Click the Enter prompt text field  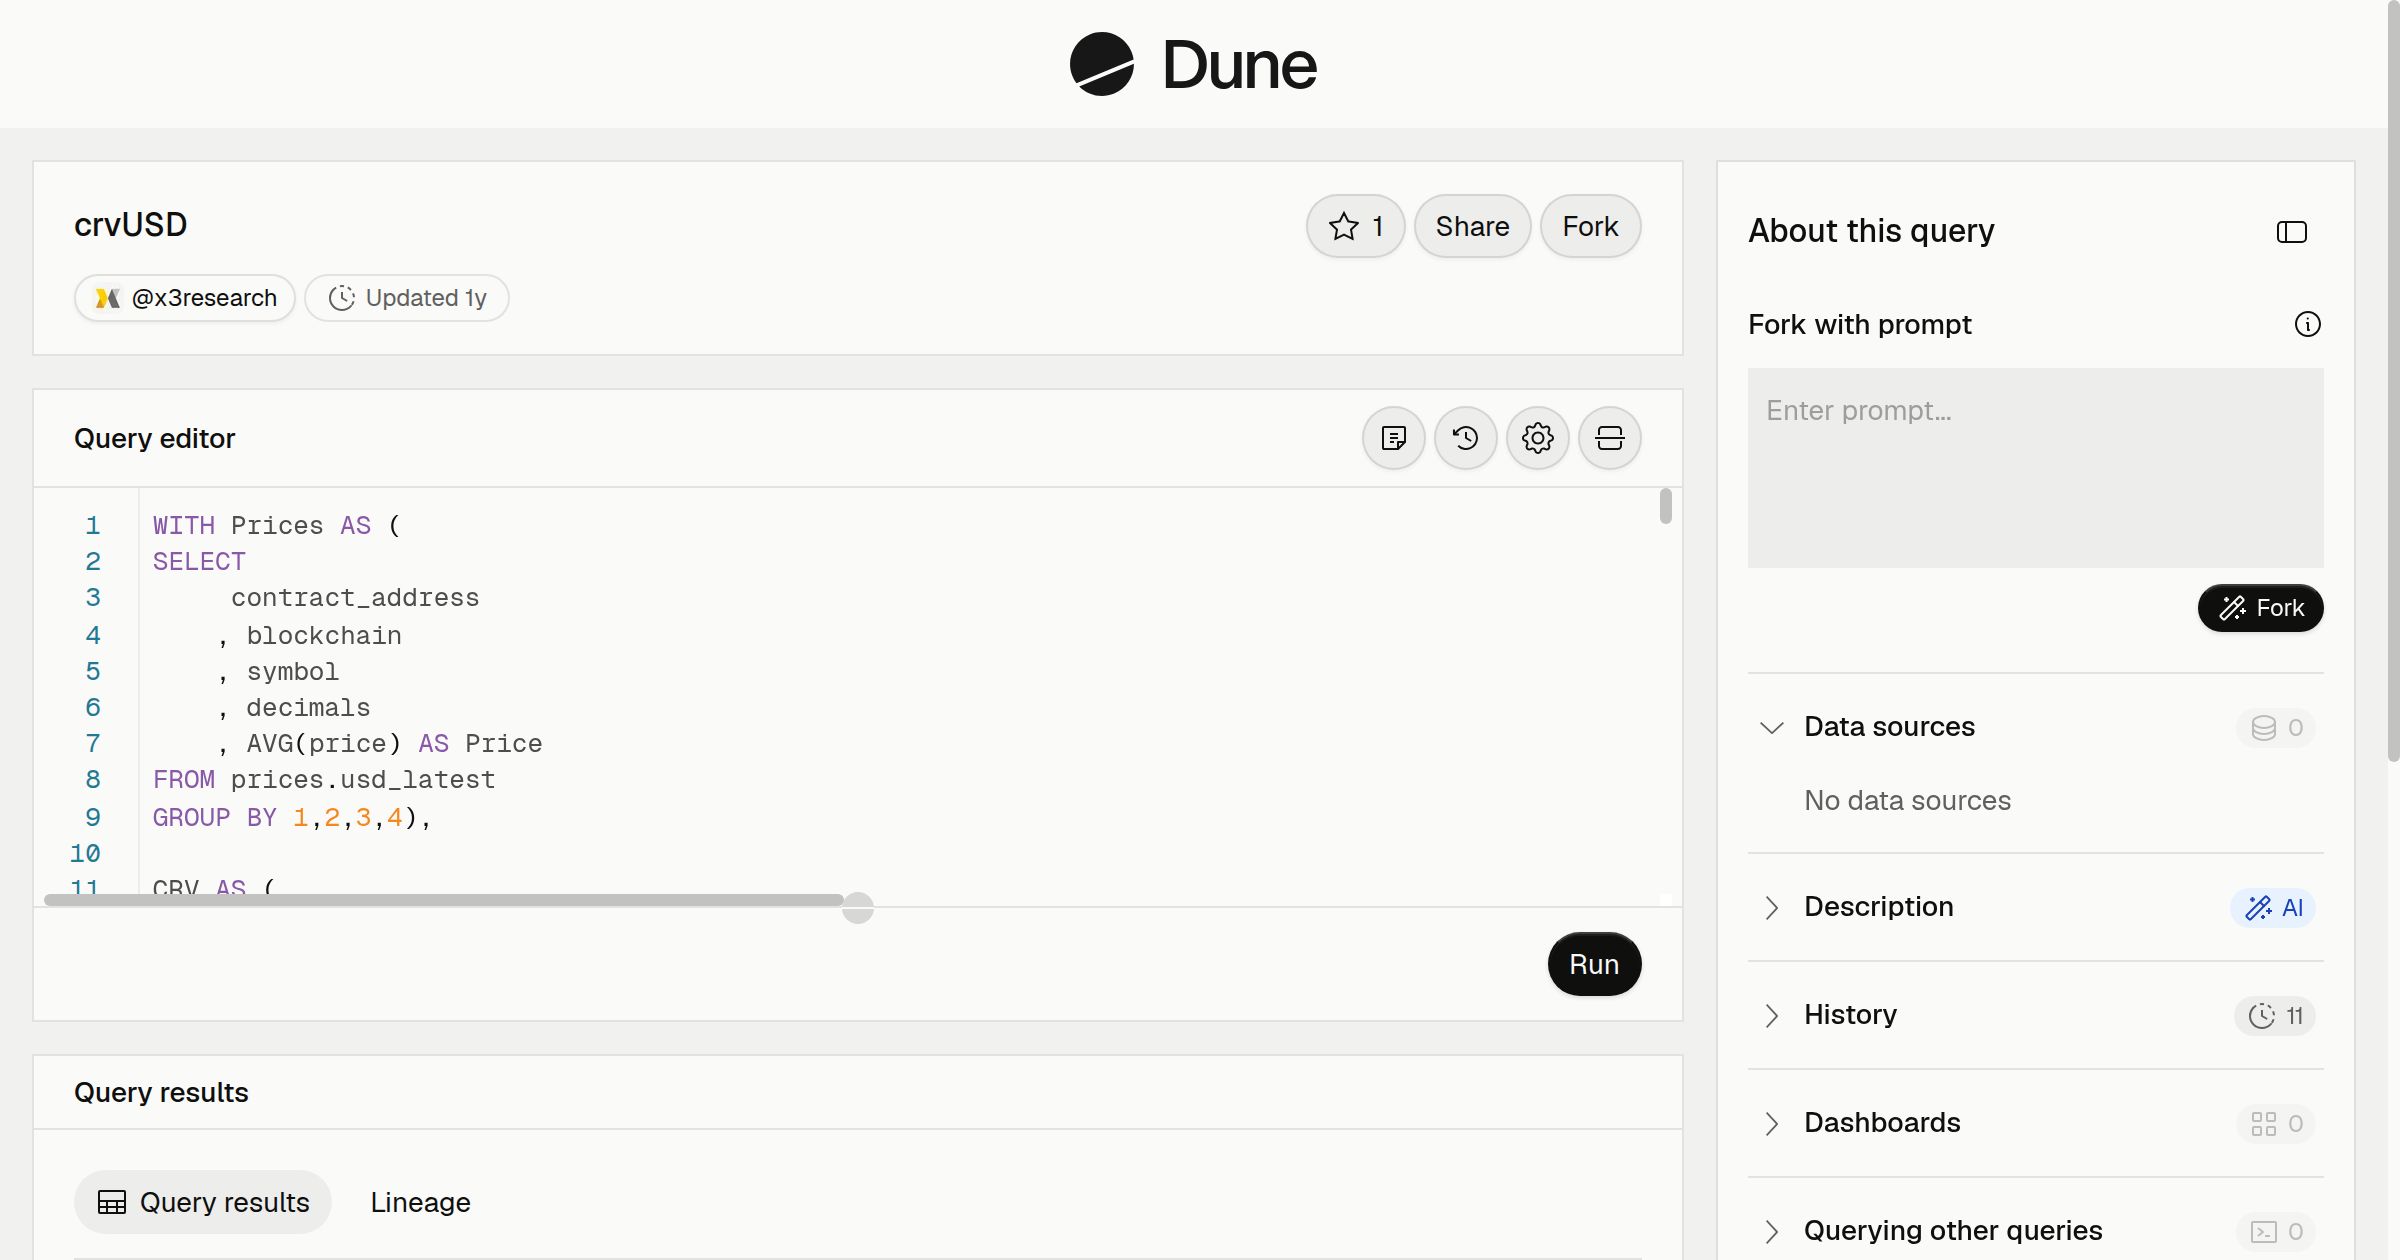tap(2035, 468)
